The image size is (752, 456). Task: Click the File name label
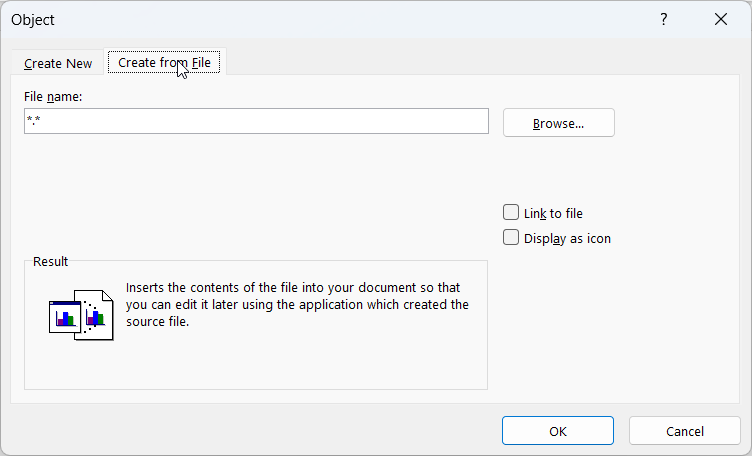click(x=53, y=97)
